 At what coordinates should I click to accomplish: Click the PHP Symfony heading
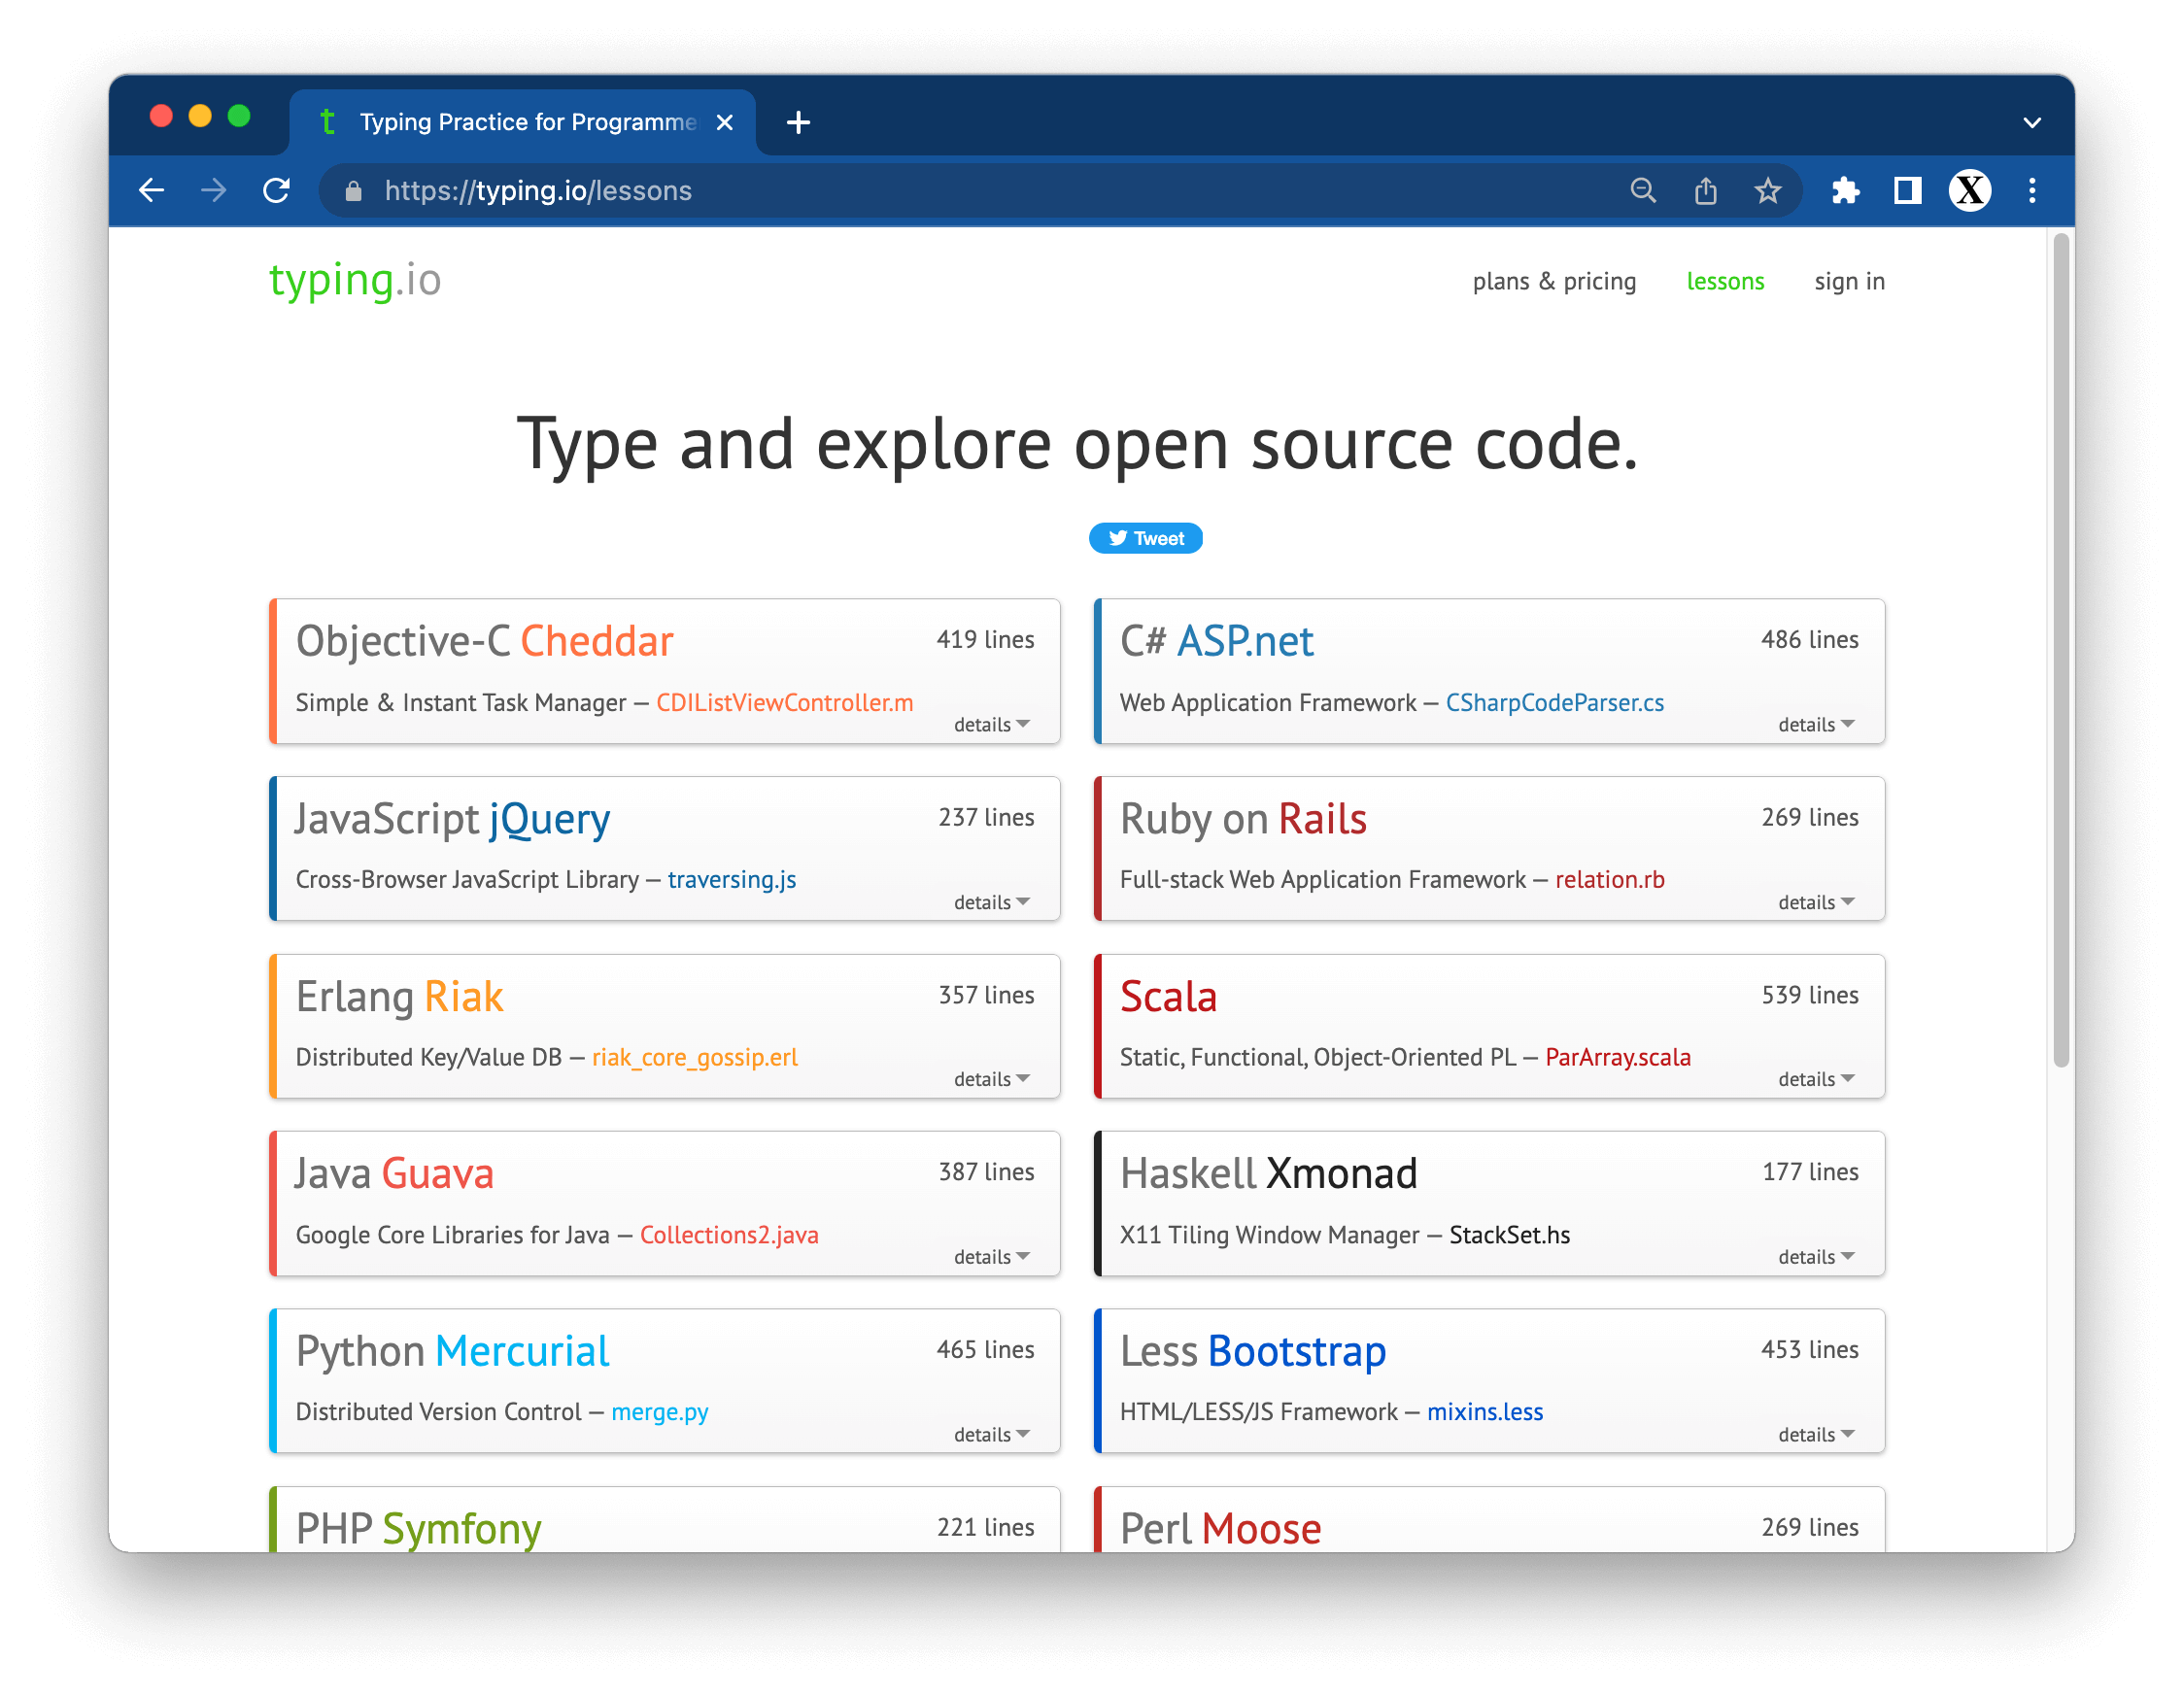point(418,1528)
